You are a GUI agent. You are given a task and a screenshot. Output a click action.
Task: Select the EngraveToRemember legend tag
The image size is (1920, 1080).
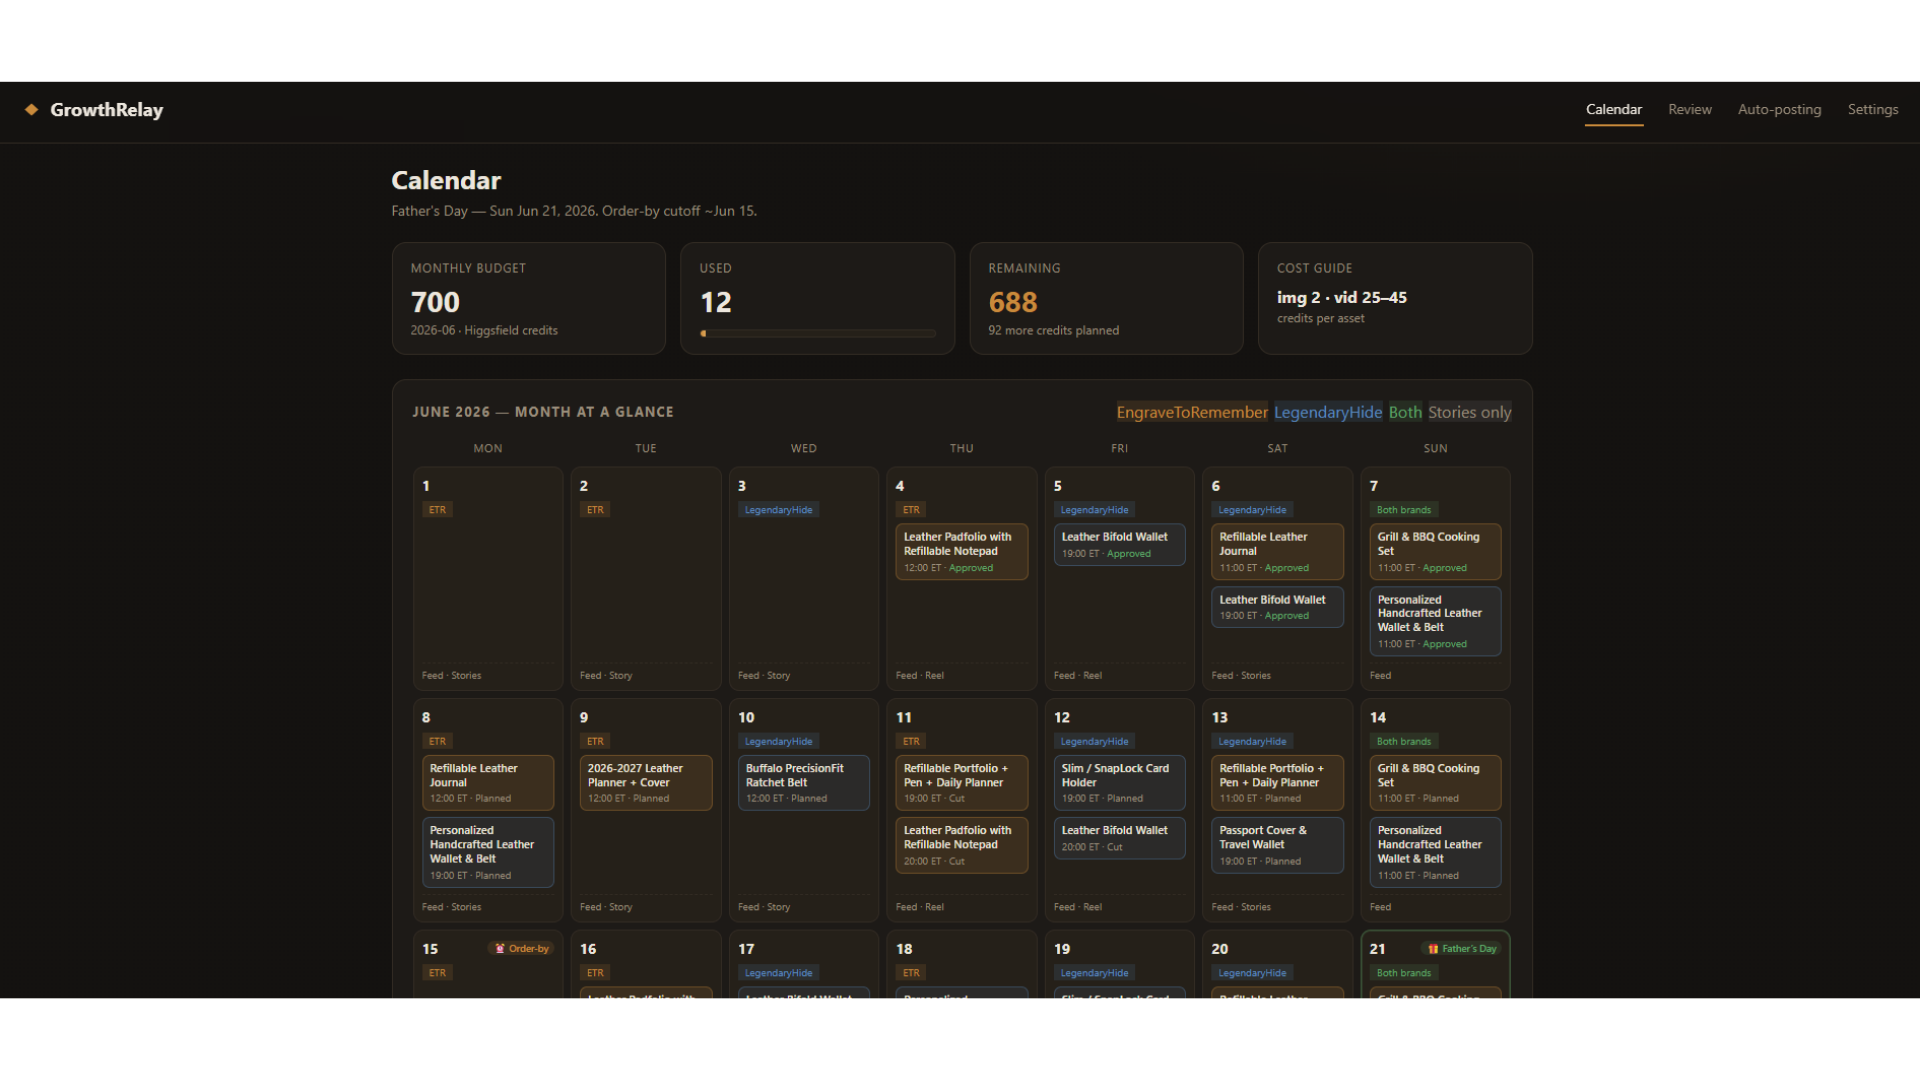pyautogui.click(x=1192, y=412)
